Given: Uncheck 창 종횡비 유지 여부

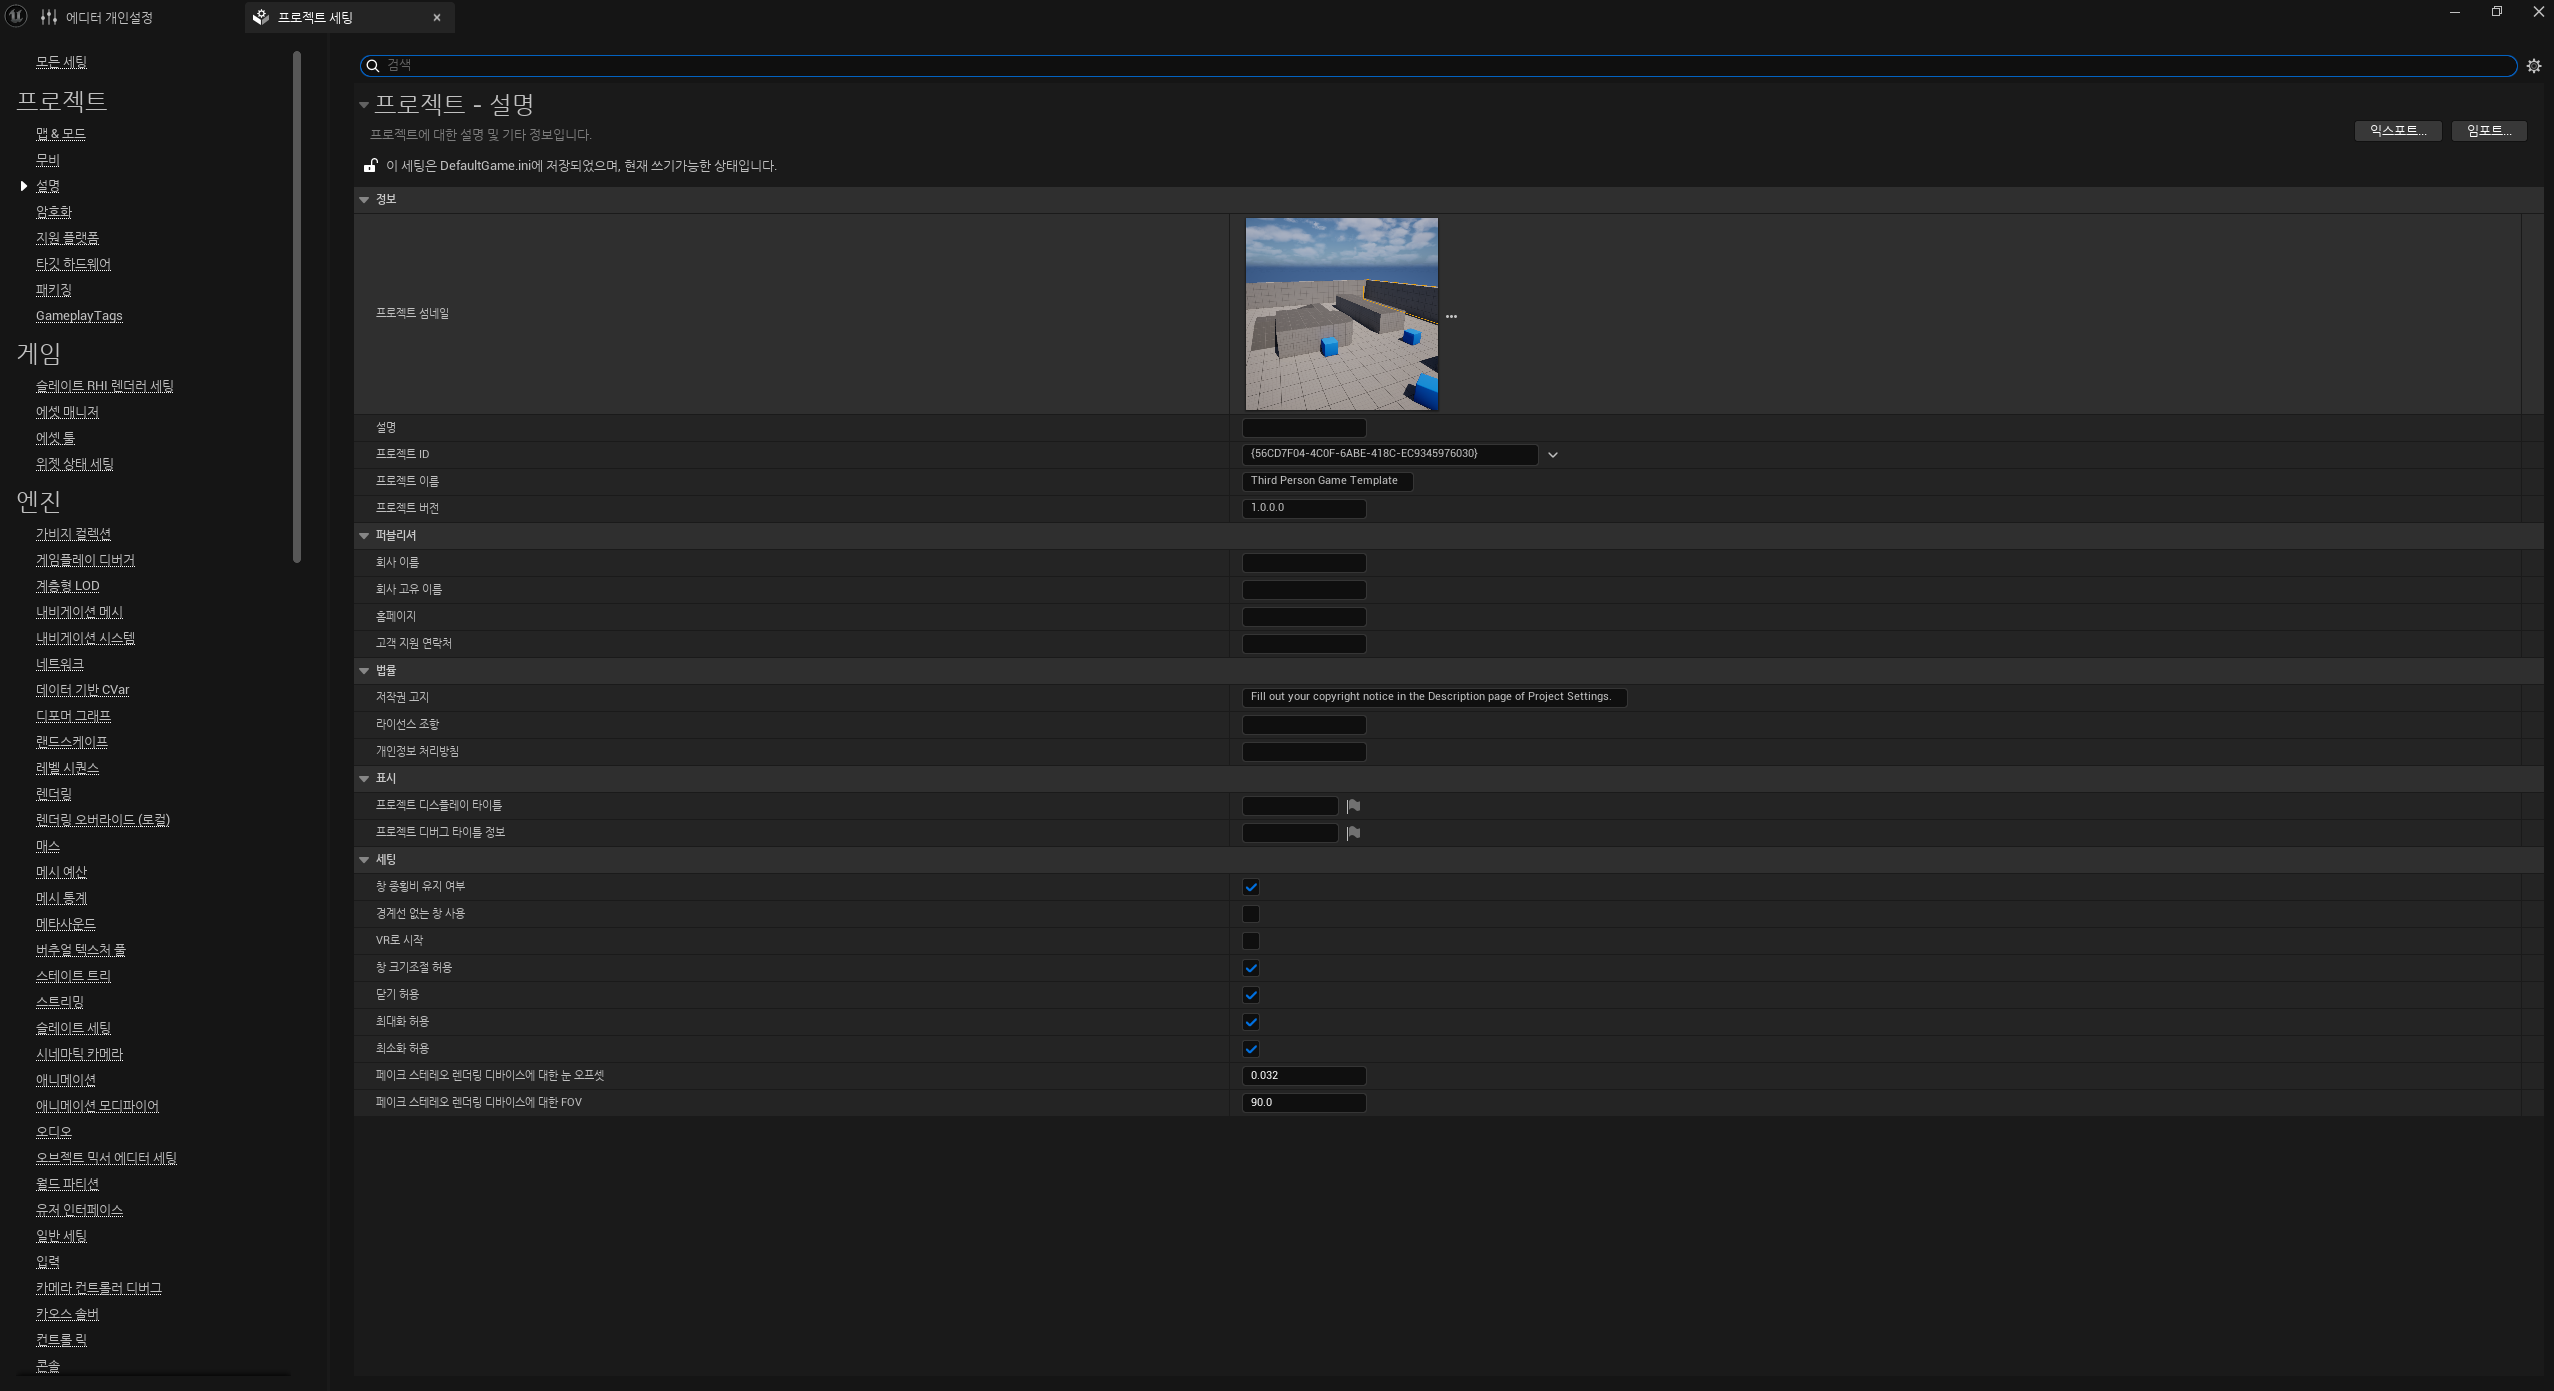Looking at the screenshot, I should tap(1250, 887).
